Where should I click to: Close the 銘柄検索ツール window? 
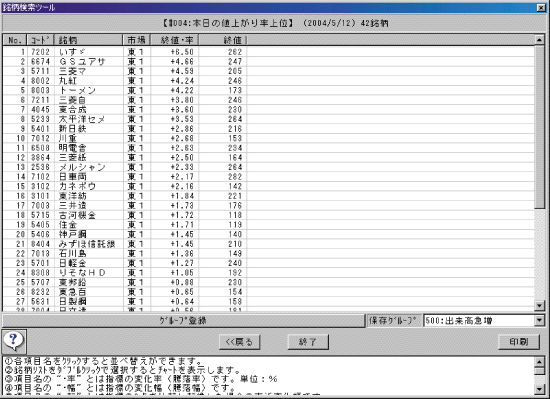[x=541, y=7]
